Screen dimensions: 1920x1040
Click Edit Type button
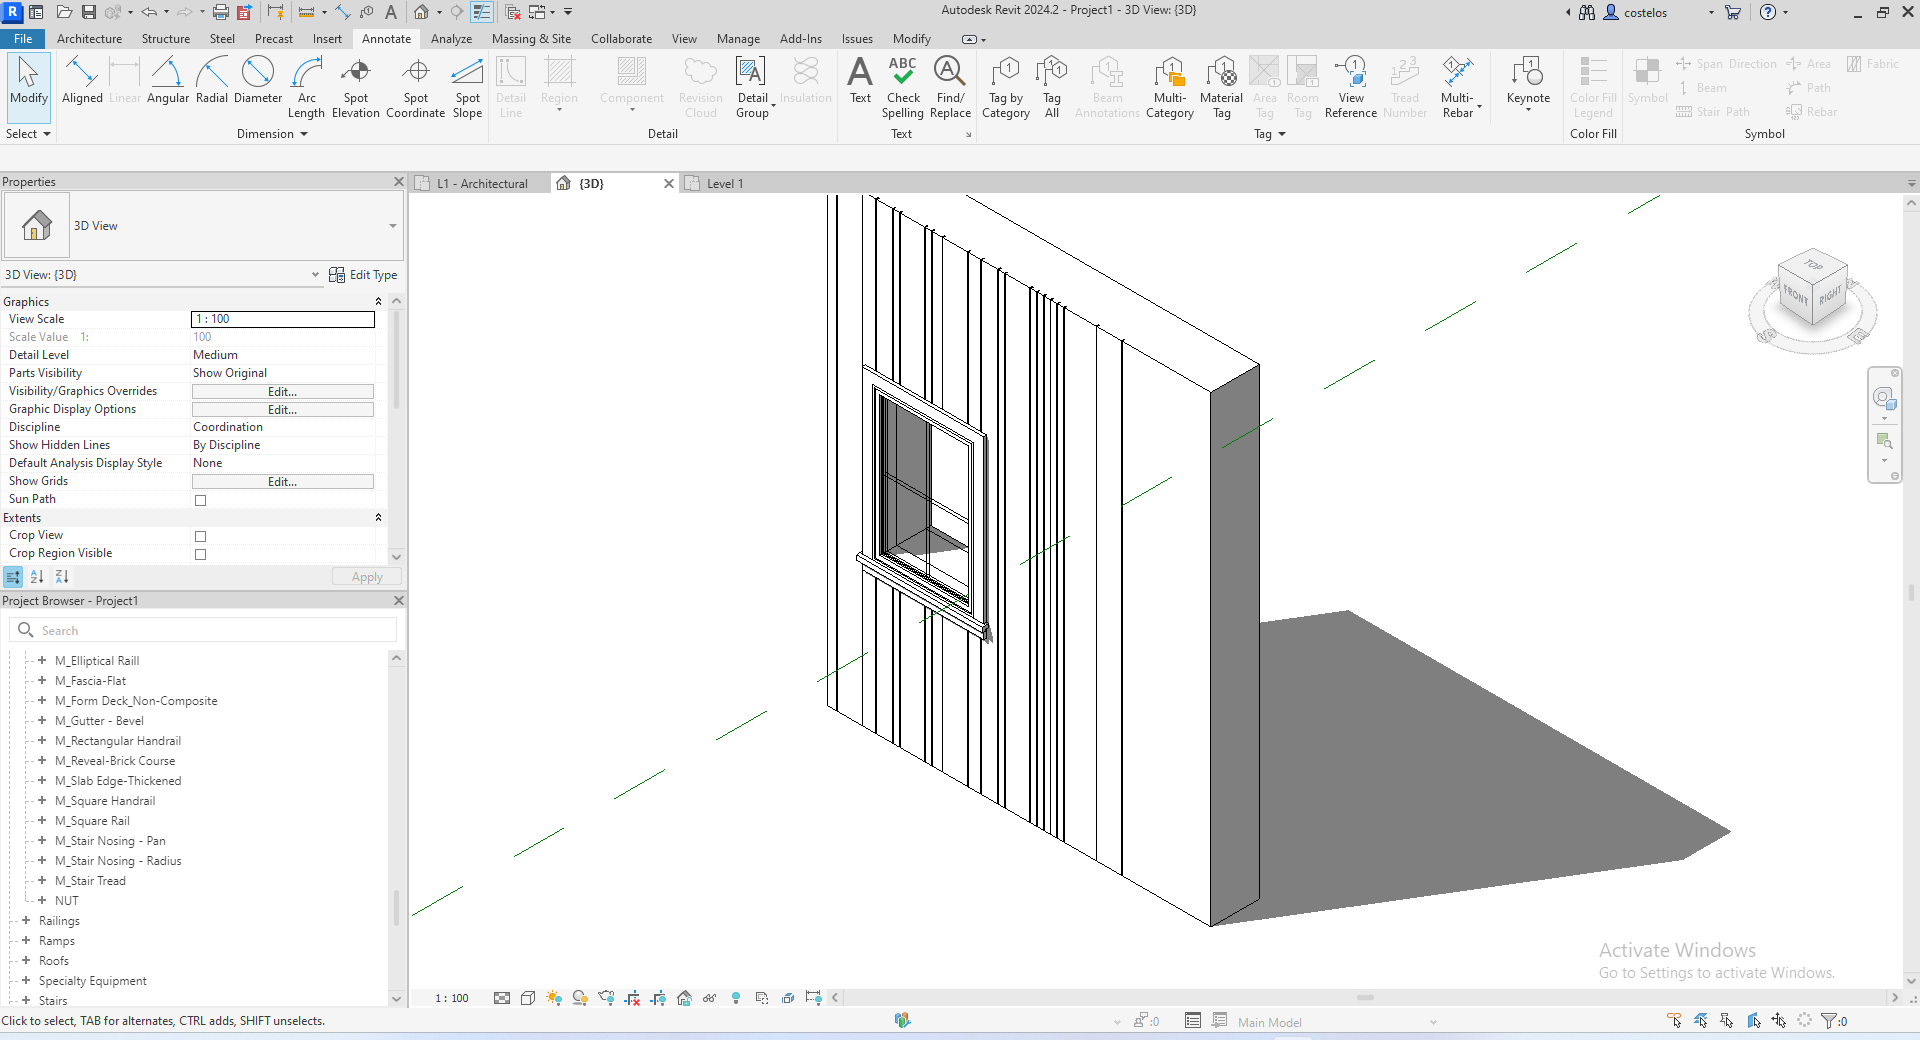pos(363,275)
